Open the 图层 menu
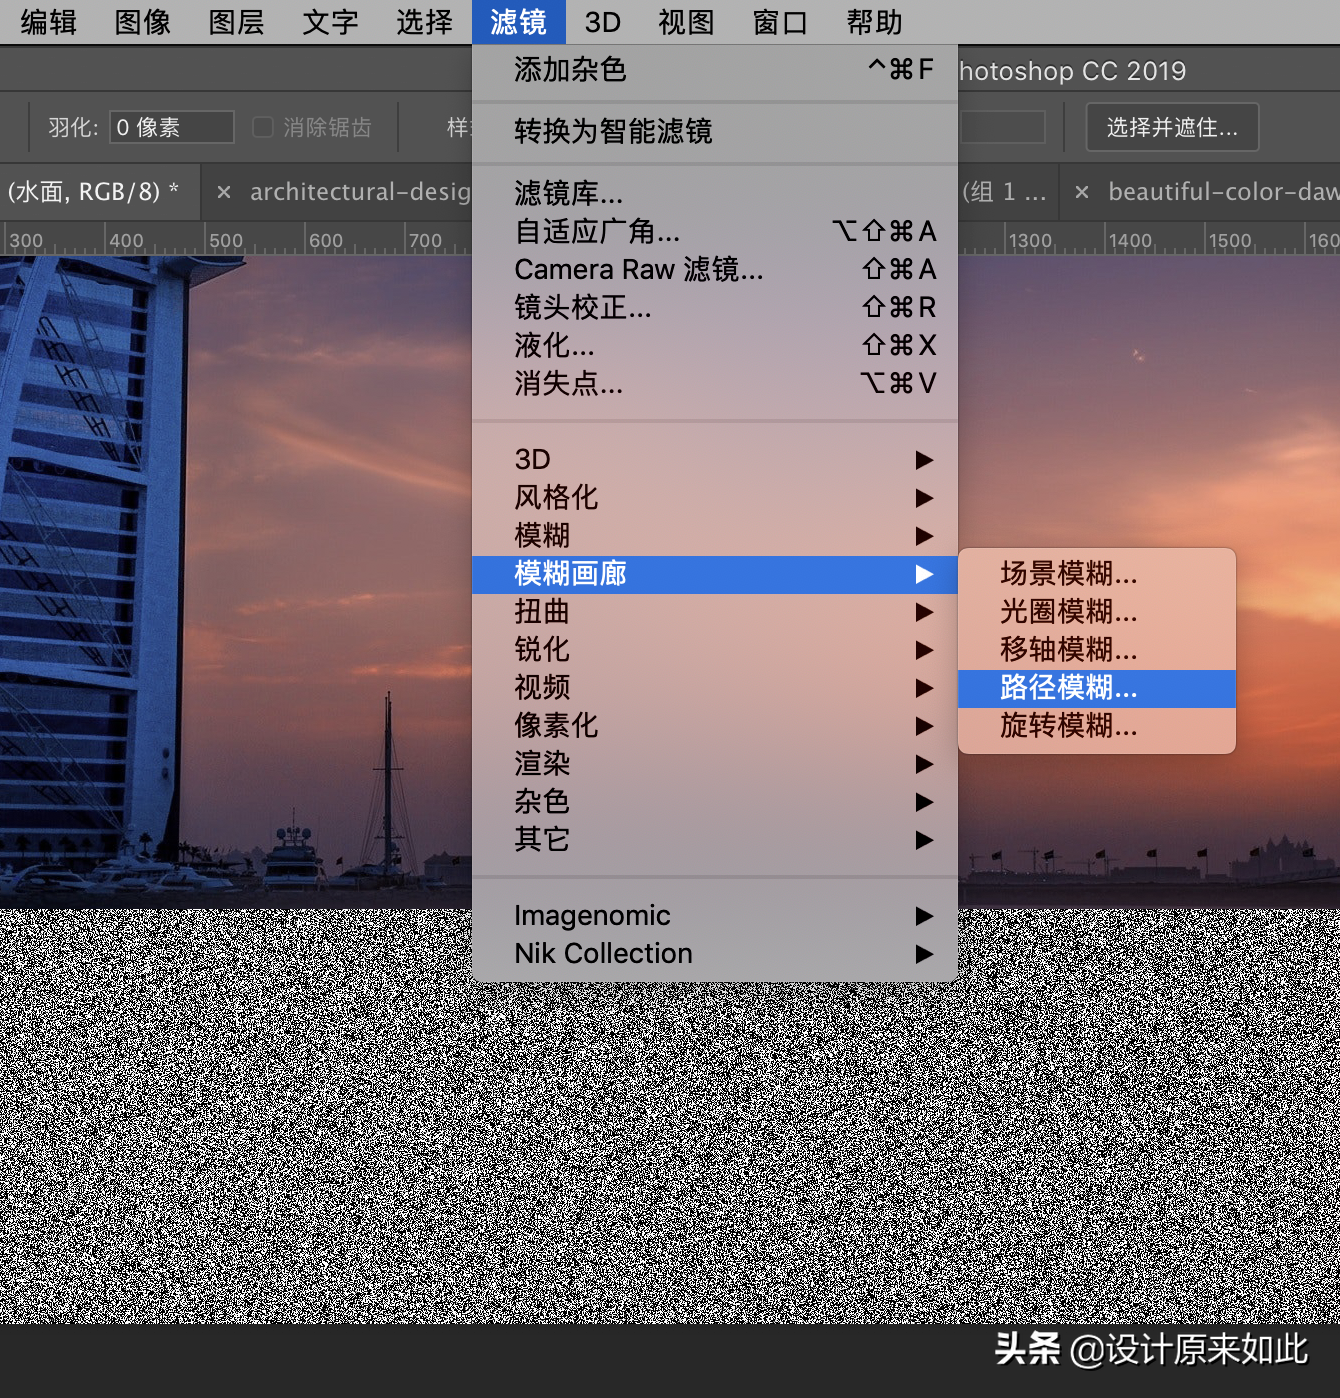 pos(237,22)
